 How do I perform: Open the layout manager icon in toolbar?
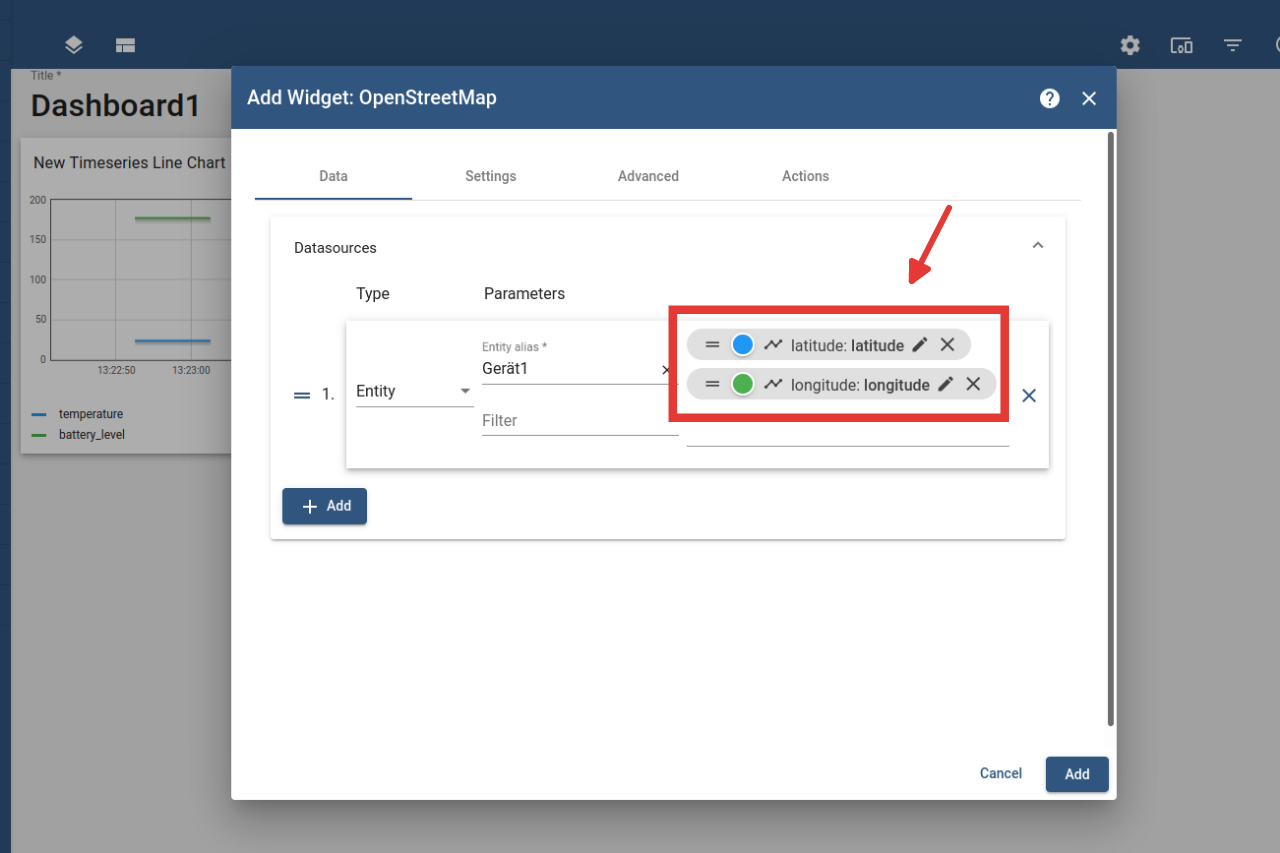point(125,45)
